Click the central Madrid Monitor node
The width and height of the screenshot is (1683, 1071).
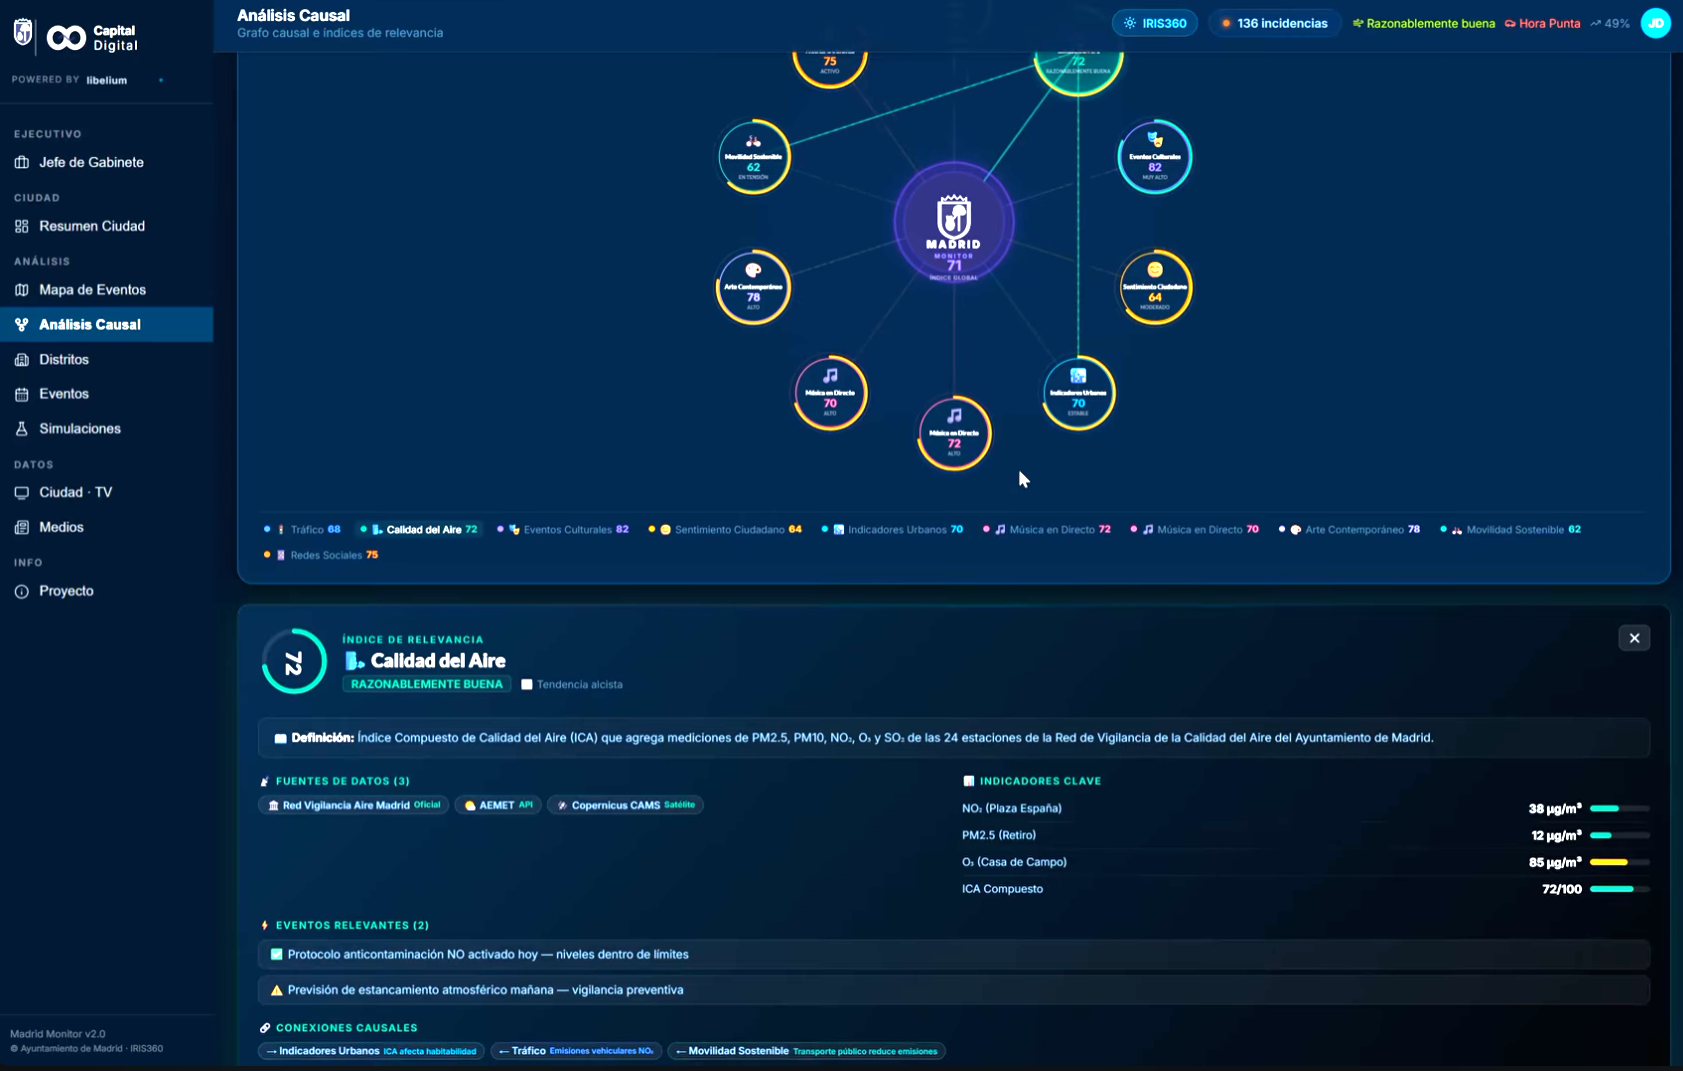(953, 223)
